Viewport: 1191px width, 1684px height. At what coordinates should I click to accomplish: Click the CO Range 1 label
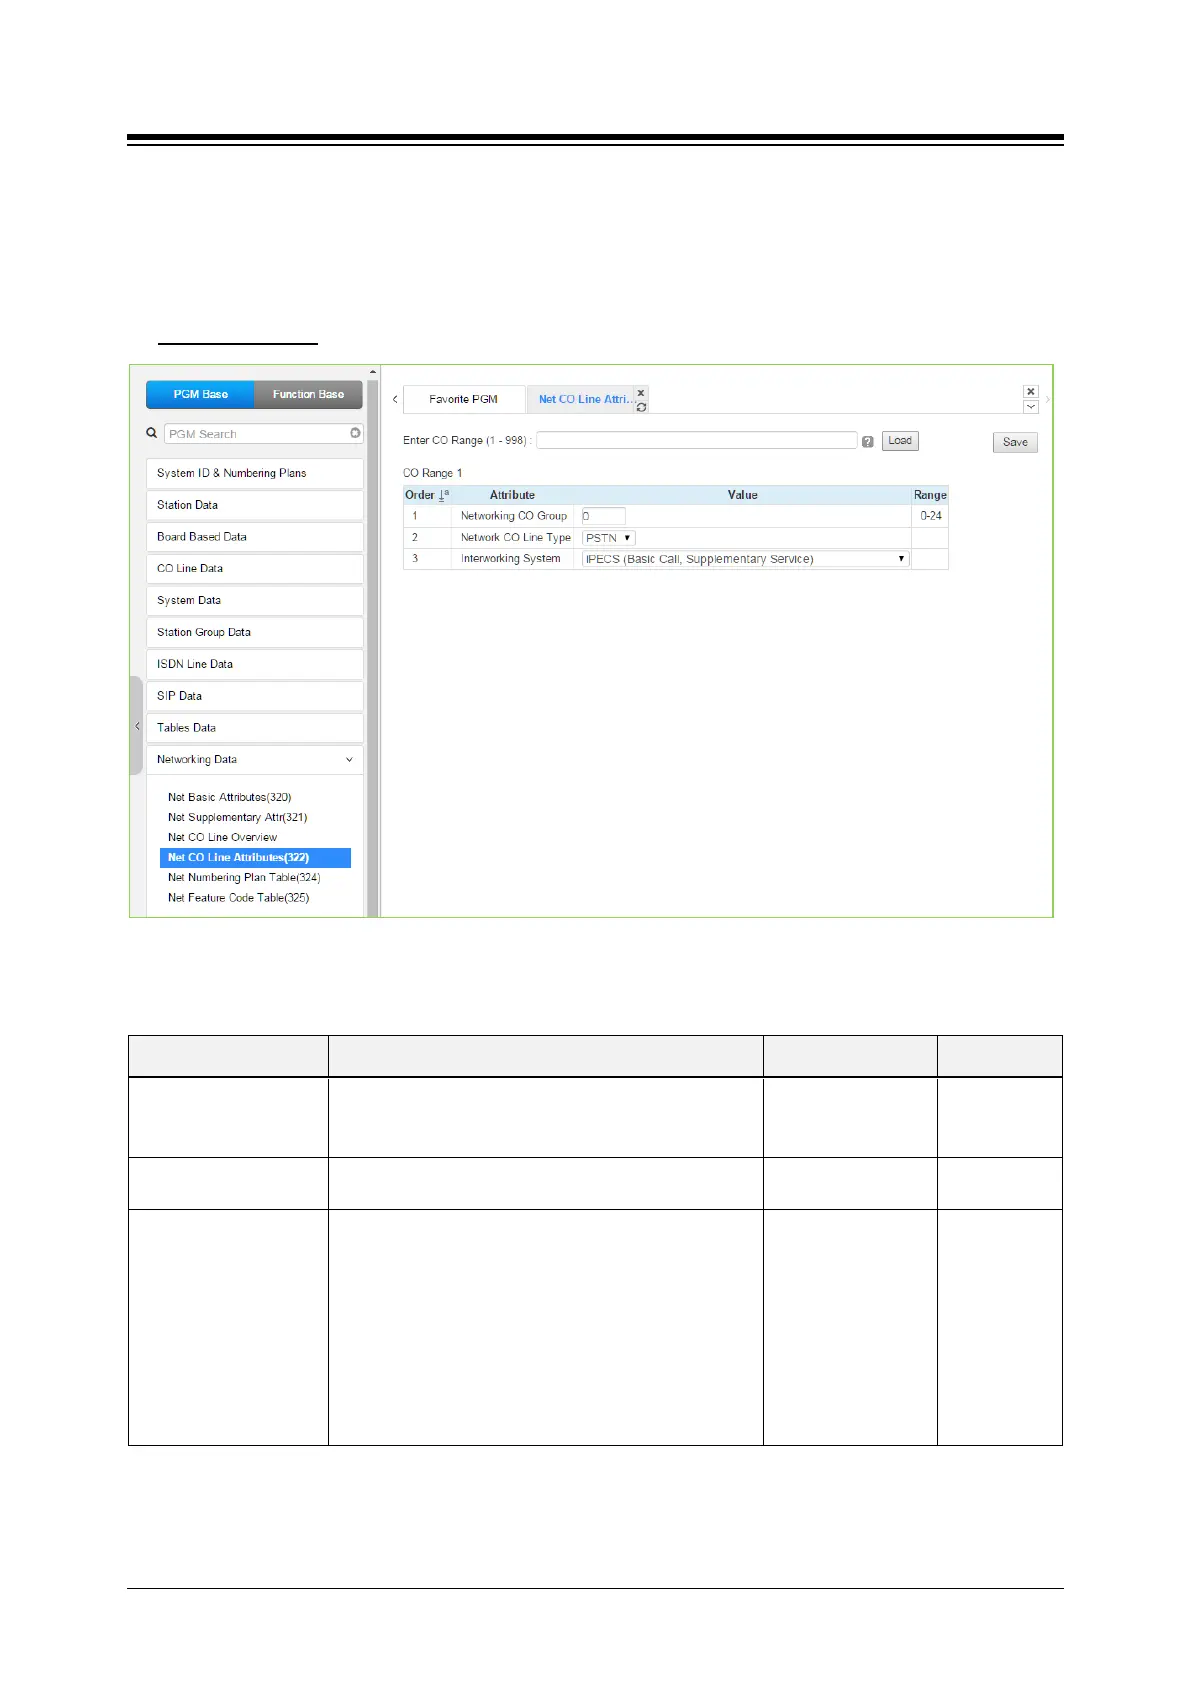(x=433, y=473)
